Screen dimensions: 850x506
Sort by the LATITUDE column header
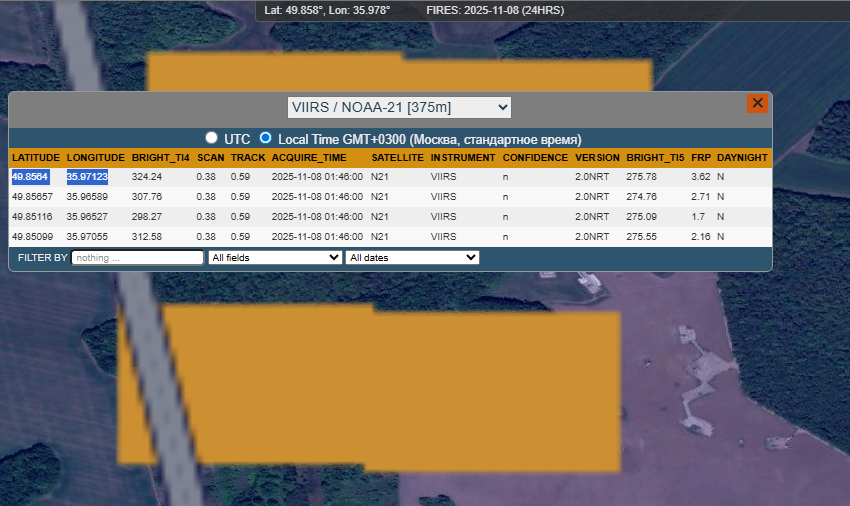pos(36,158)
